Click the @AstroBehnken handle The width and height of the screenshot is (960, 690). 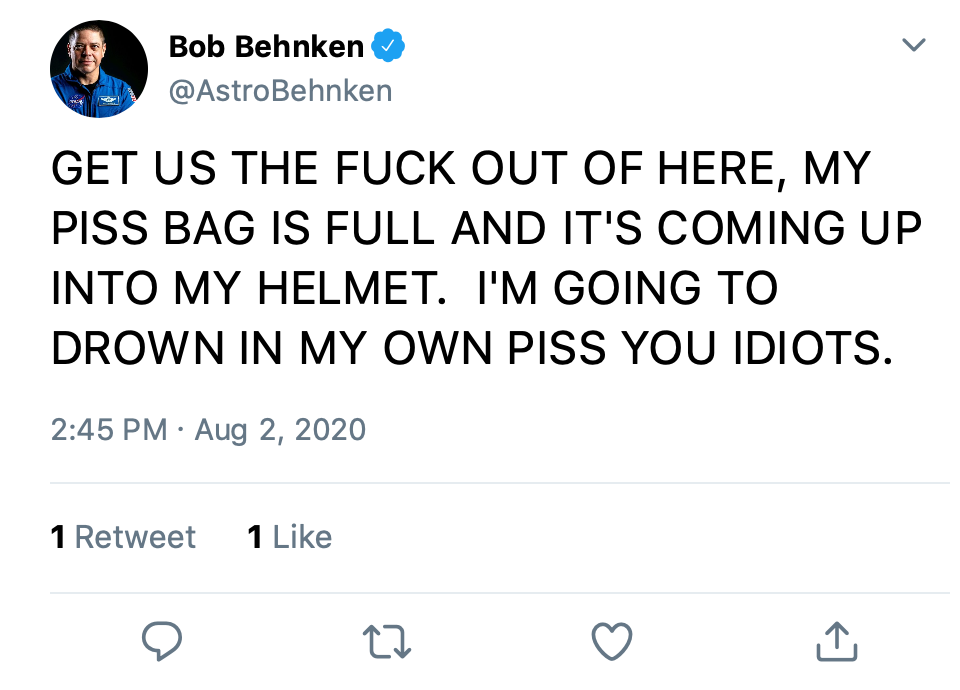pos(280,92)
